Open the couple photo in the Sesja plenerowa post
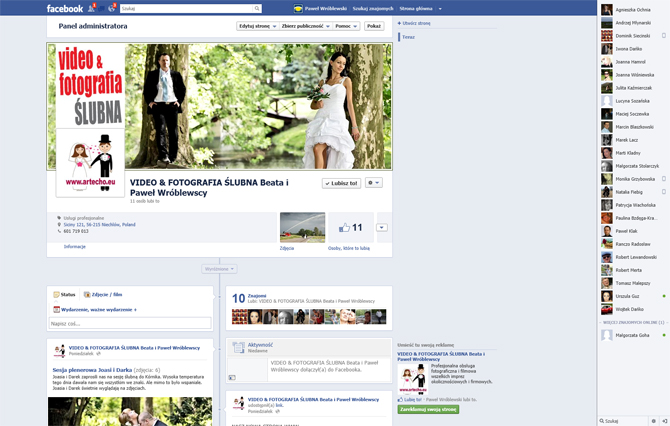 pyautogui.click(x=130, y=411)
